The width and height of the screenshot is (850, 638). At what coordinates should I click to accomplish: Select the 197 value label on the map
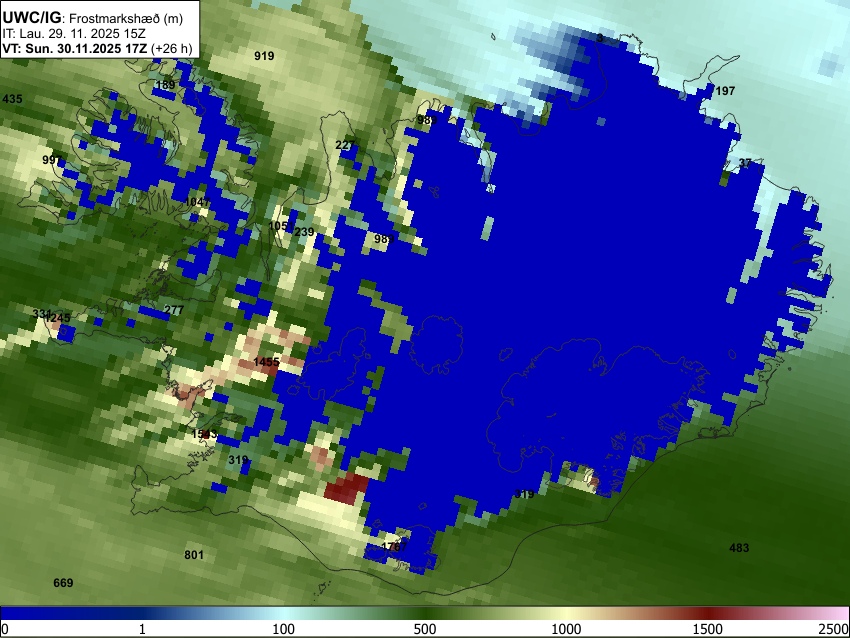pyautogui.click(x=725, y=91)
